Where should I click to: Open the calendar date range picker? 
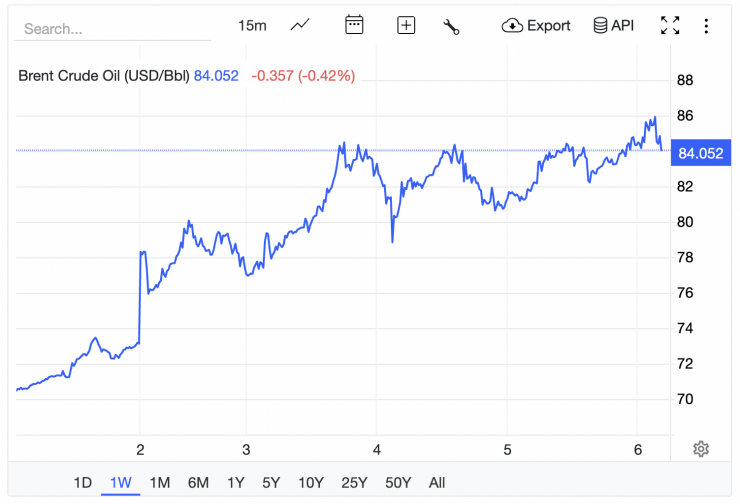[x=354, y=26]
